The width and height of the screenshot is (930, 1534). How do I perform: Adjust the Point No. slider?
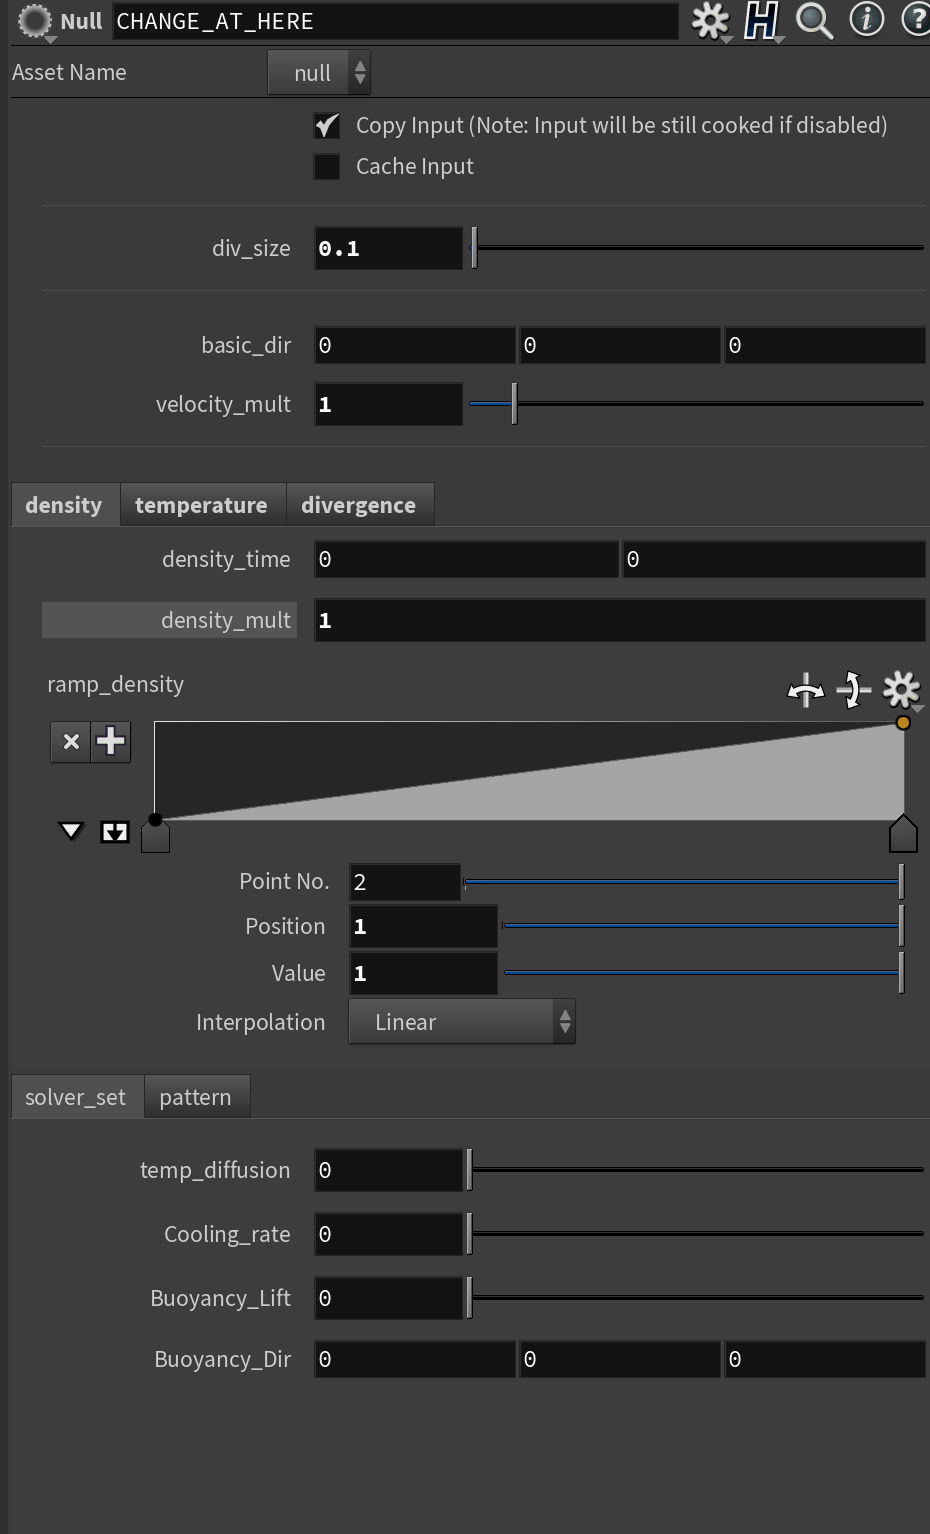point(685,882)
